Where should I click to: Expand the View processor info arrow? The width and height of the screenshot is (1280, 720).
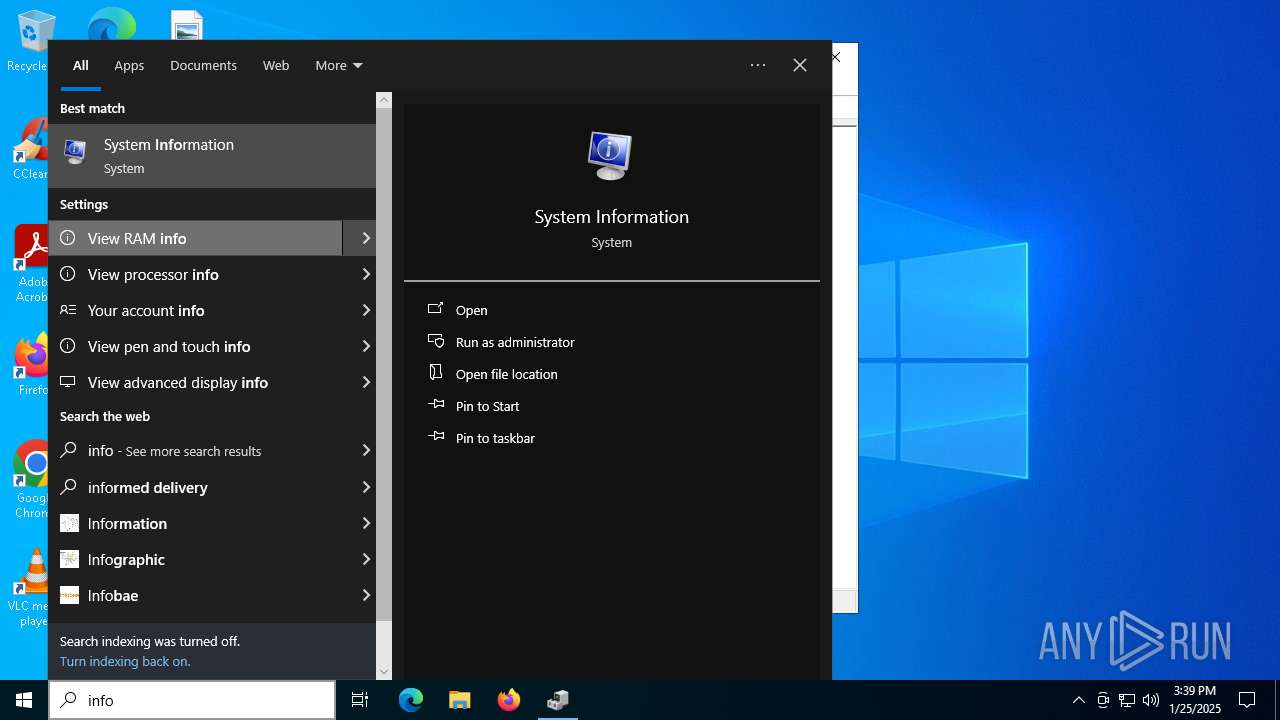point(366,274)
